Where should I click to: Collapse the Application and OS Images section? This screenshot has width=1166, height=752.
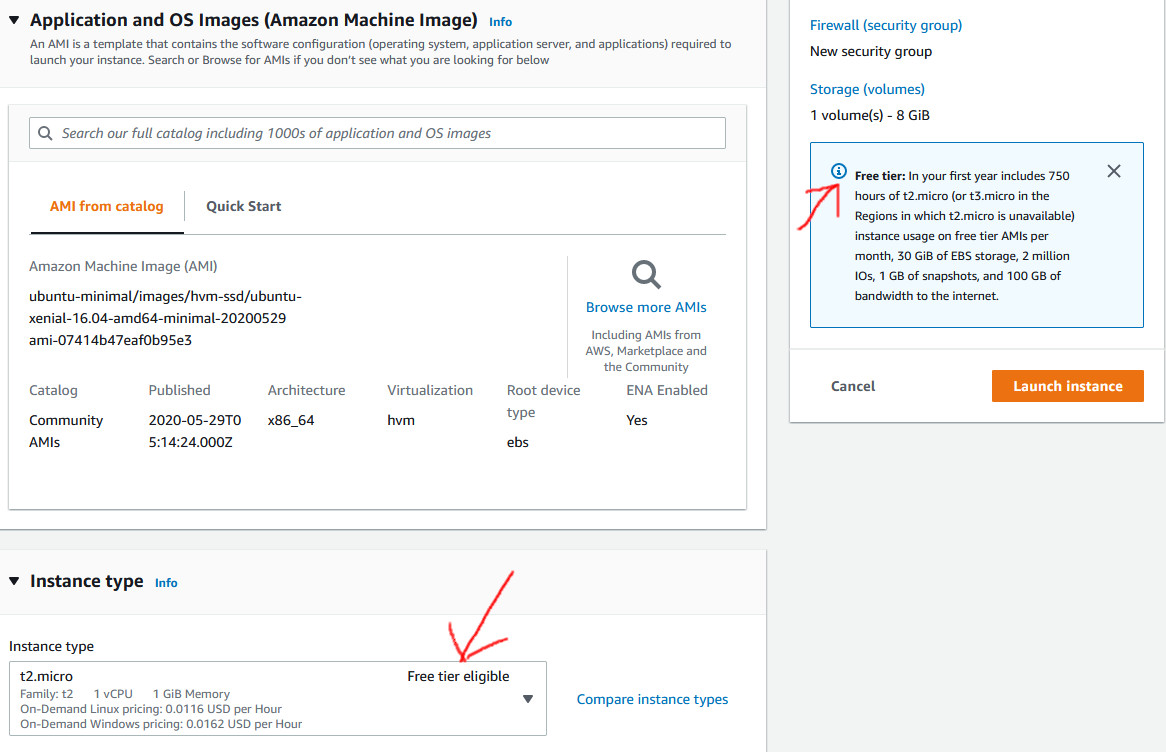pos(14,20)
